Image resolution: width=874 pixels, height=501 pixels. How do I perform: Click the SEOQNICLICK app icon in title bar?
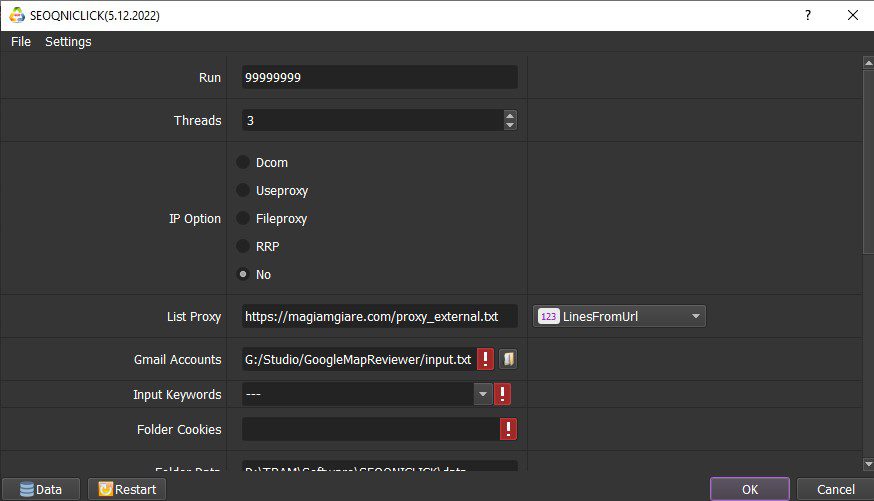click(x=17, y=15)
